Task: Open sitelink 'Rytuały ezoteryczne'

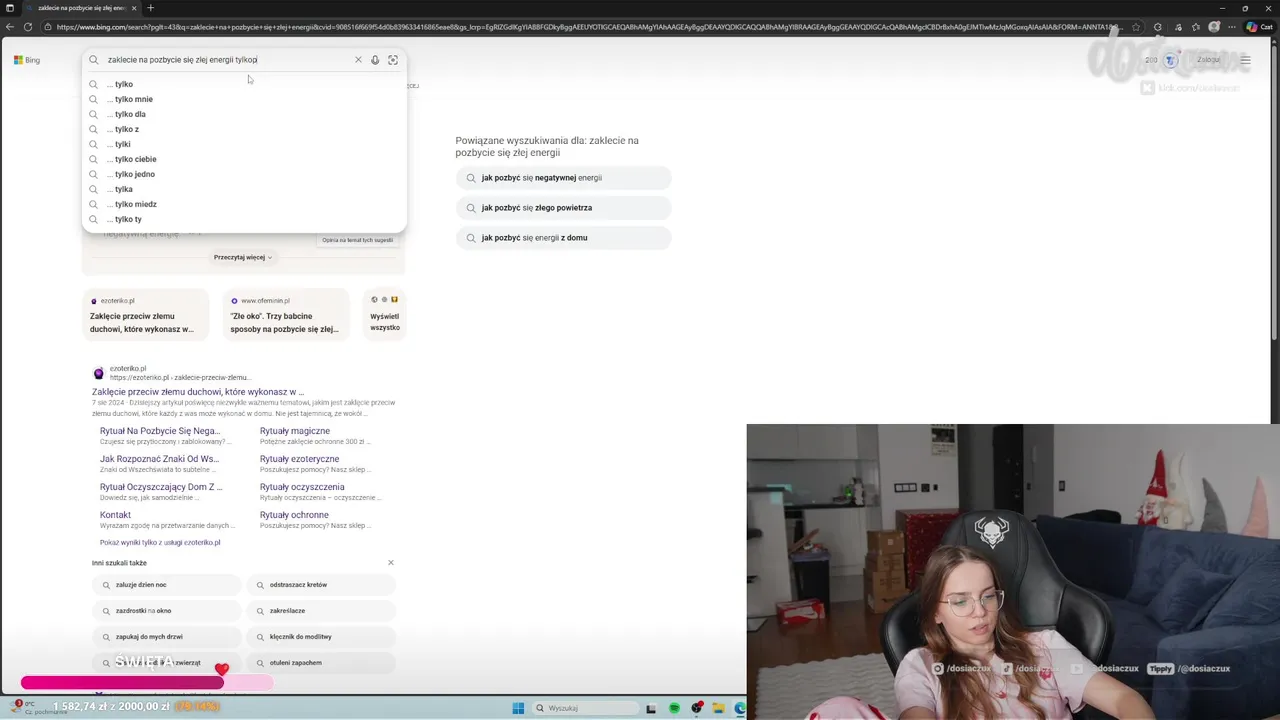Action: [299, 459]
